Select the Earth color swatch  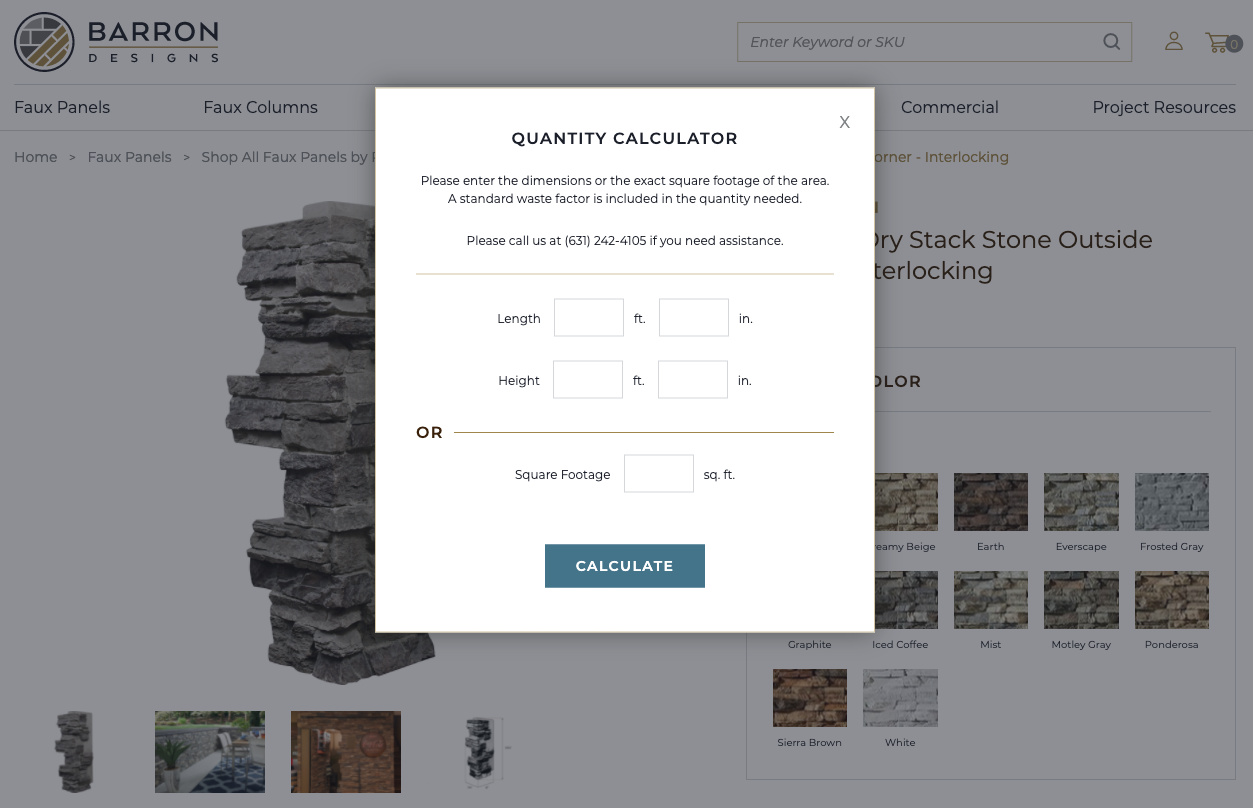pyautogui.click(x=991, y=502)
